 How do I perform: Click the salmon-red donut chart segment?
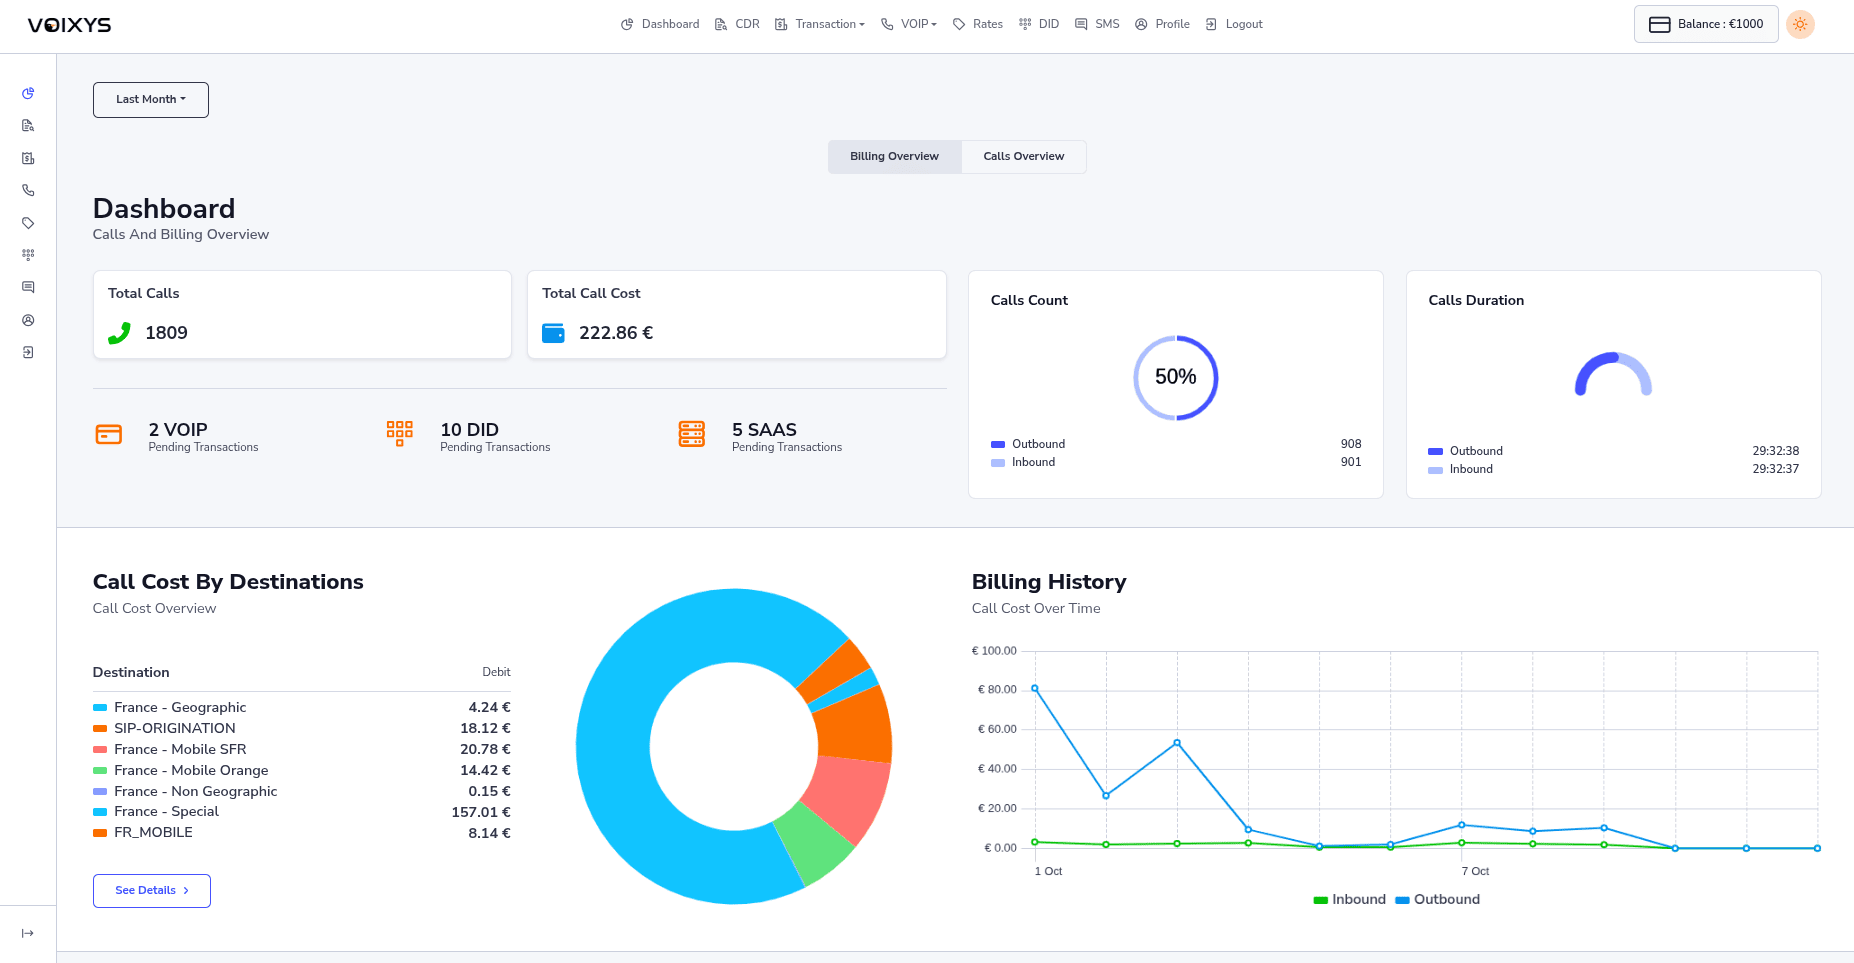849,798
